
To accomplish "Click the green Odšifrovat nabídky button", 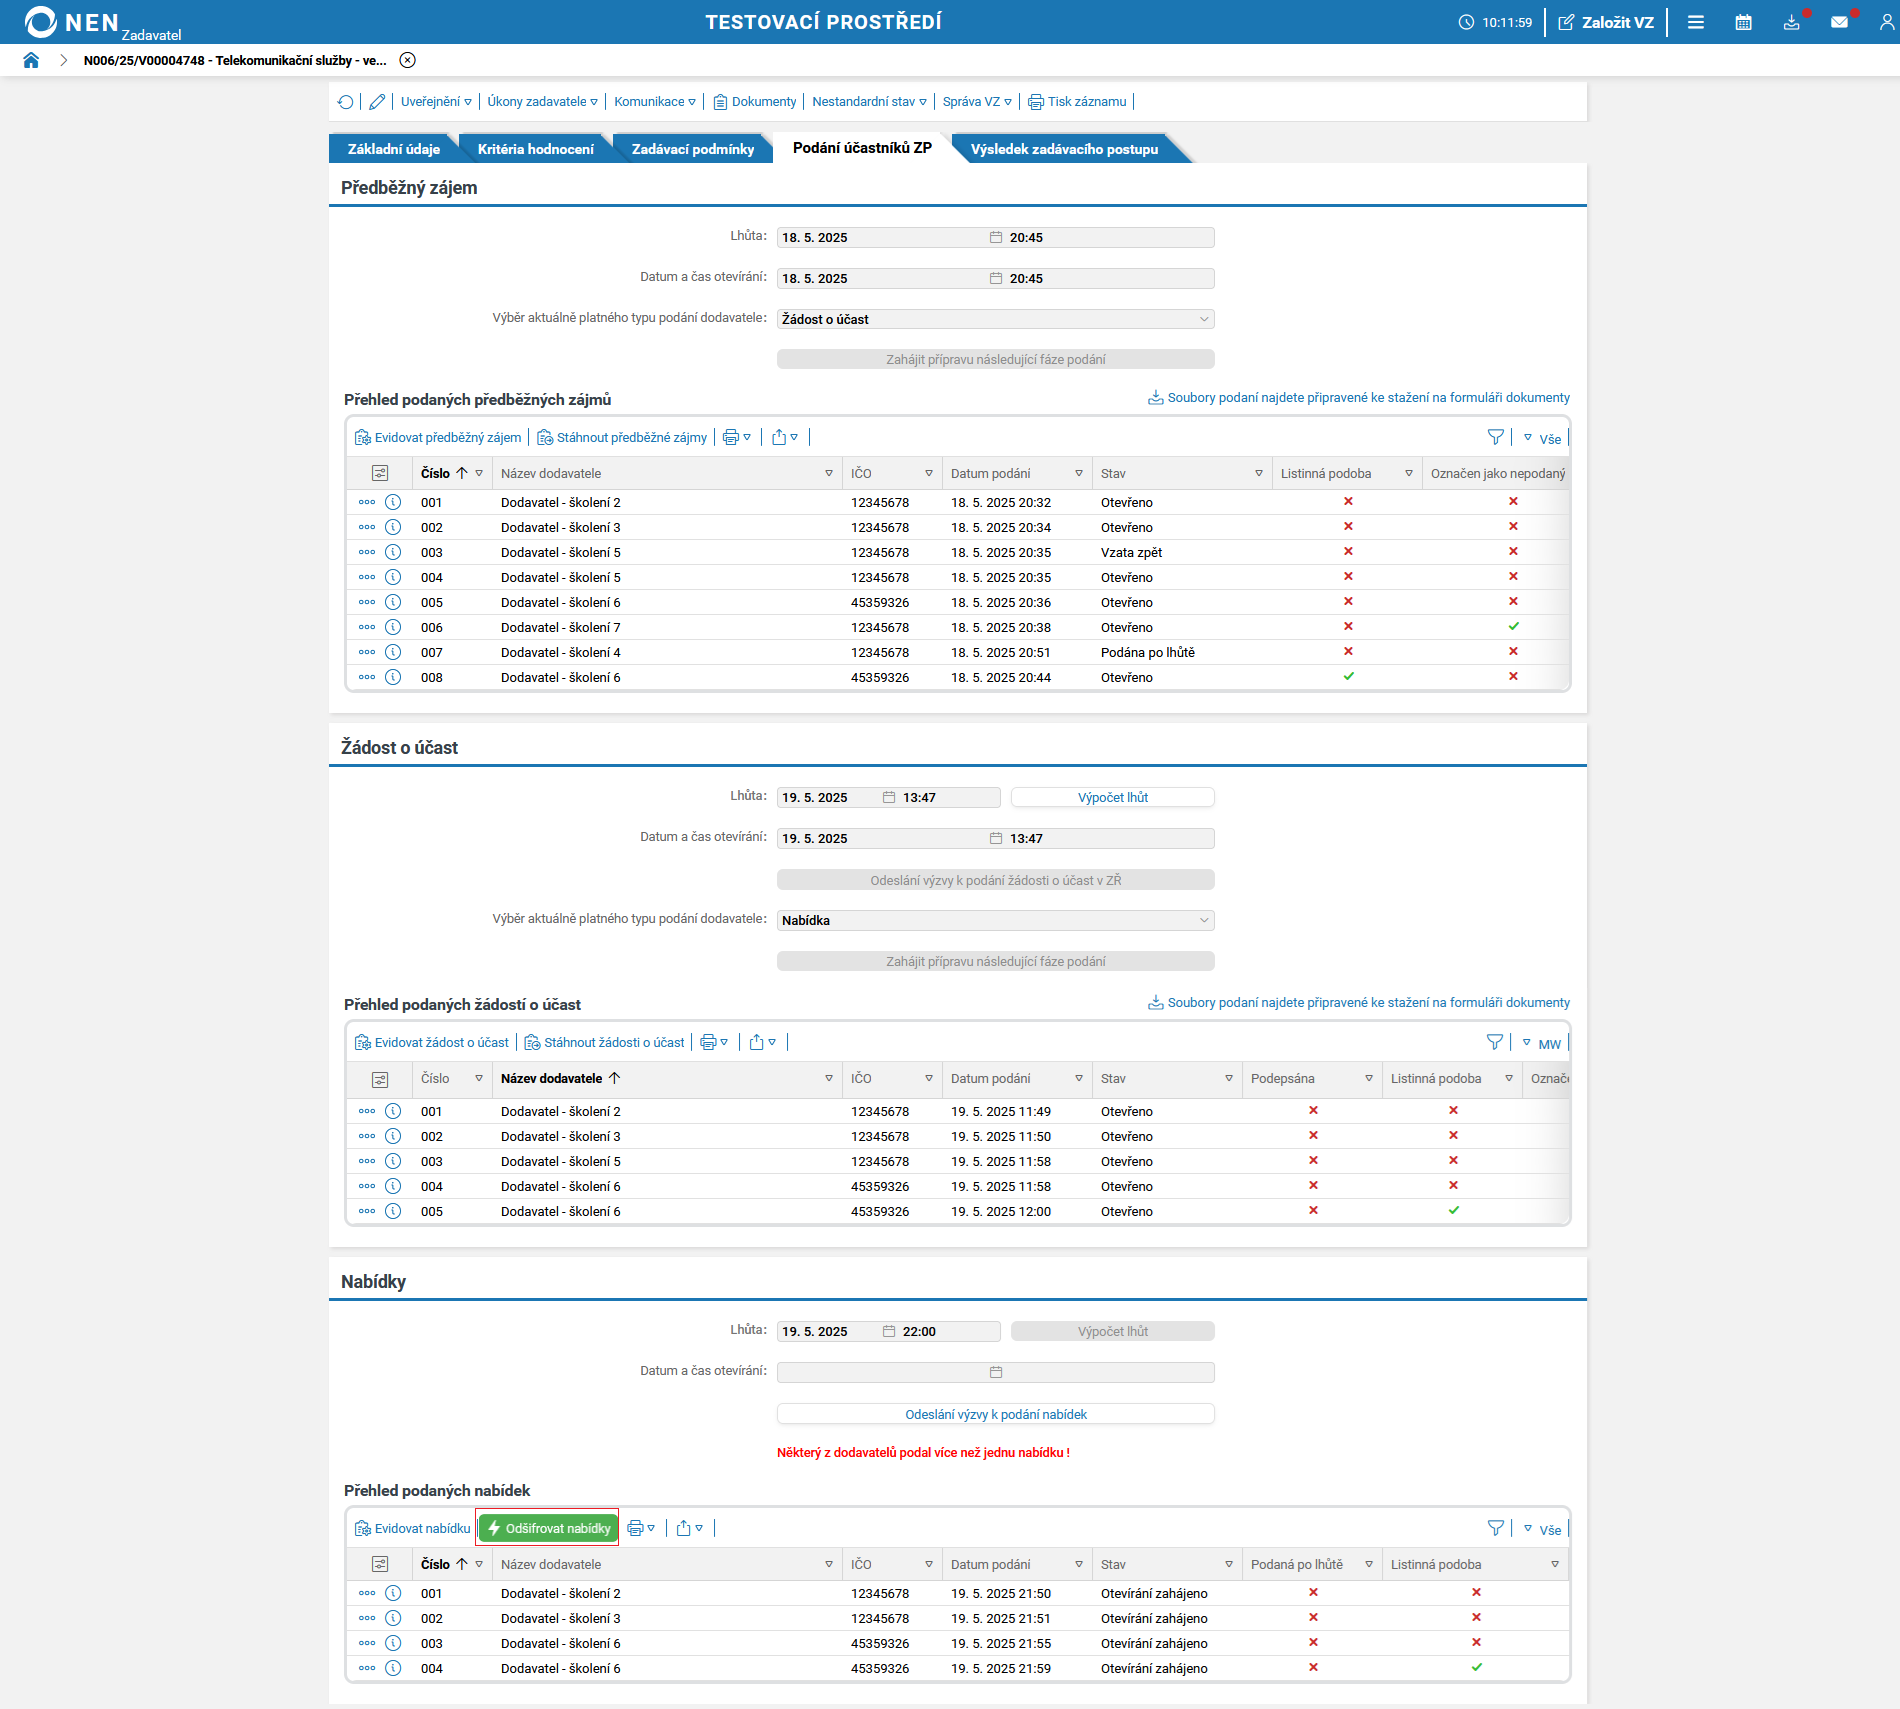I will tap(548, 1528).
